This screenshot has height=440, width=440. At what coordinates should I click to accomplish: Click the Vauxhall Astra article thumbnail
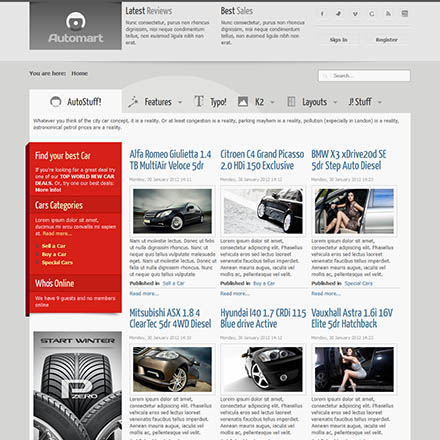pos(354,369)
